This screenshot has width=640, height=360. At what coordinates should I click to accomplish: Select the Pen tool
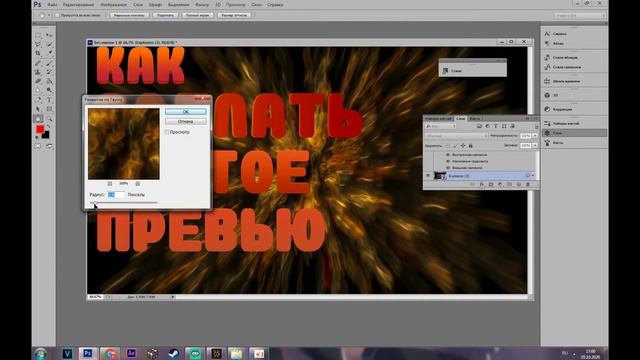point(38,100)
